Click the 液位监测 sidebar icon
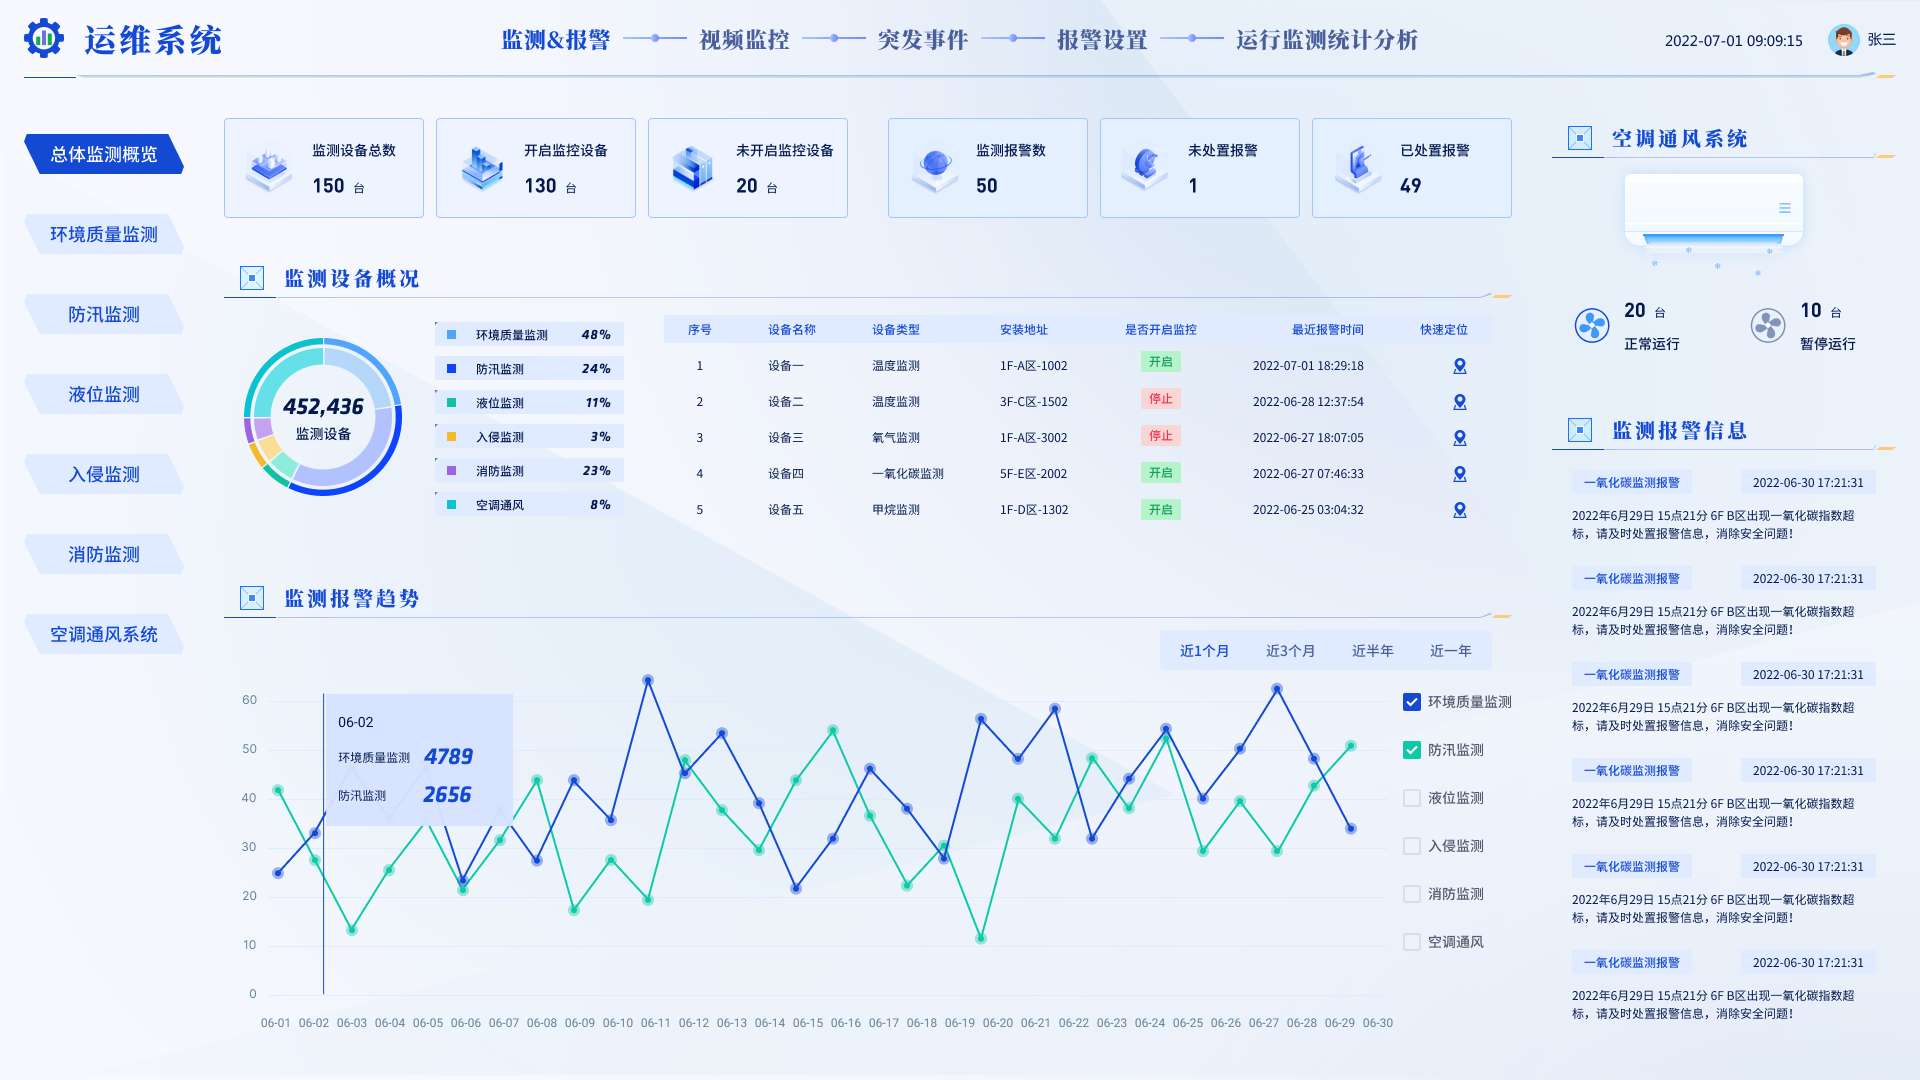 click(102, 393)
